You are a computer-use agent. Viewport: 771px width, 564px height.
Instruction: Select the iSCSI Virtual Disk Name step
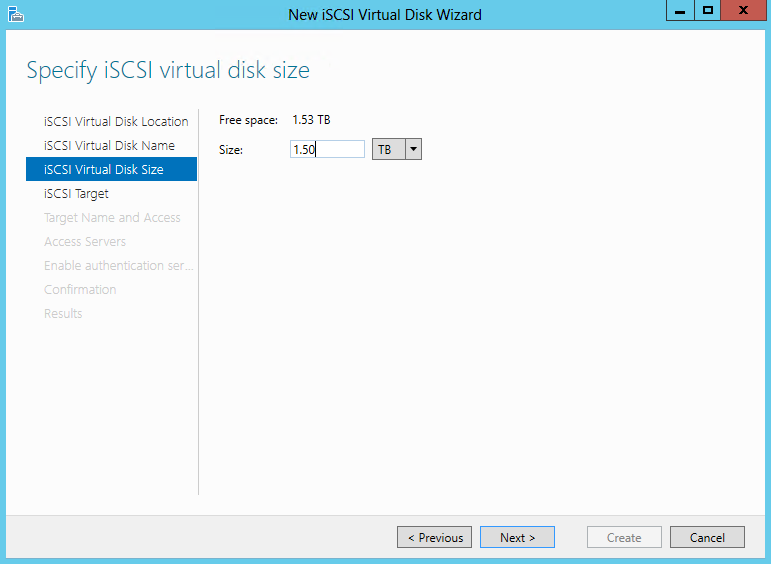pyautogui.click(x=109, y=145)
